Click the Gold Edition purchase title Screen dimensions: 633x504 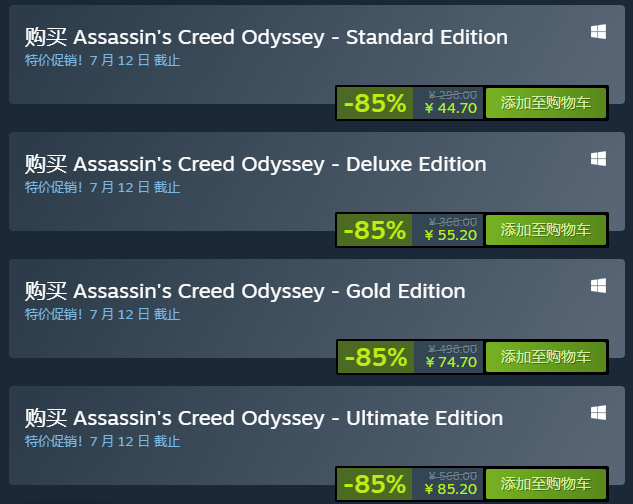click(245, 291)
